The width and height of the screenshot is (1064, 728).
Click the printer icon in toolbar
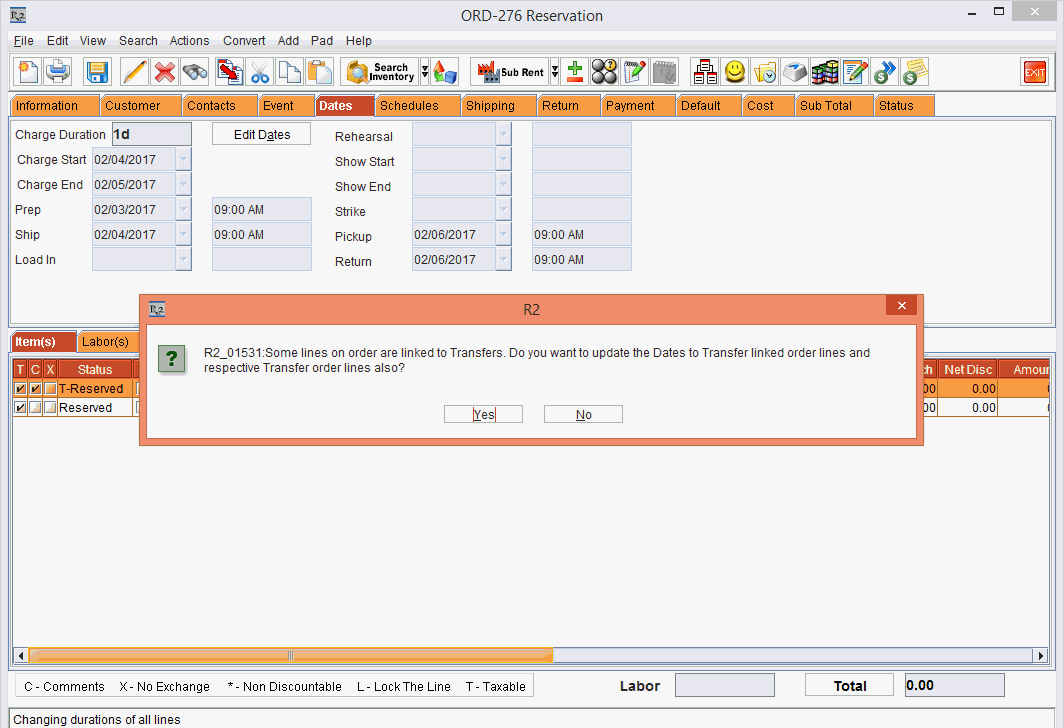pos(58,72)
